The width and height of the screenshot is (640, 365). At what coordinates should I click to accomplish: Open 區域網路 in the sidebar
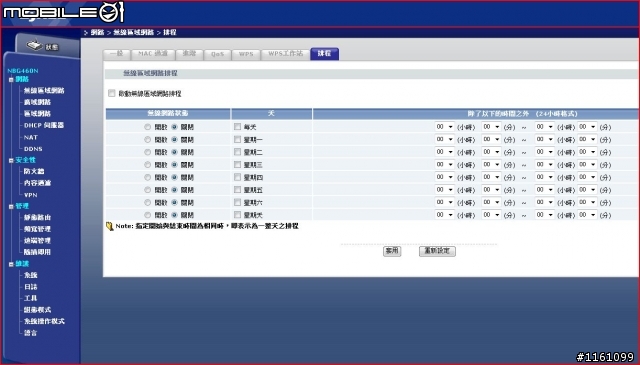[x=37, y=114]
